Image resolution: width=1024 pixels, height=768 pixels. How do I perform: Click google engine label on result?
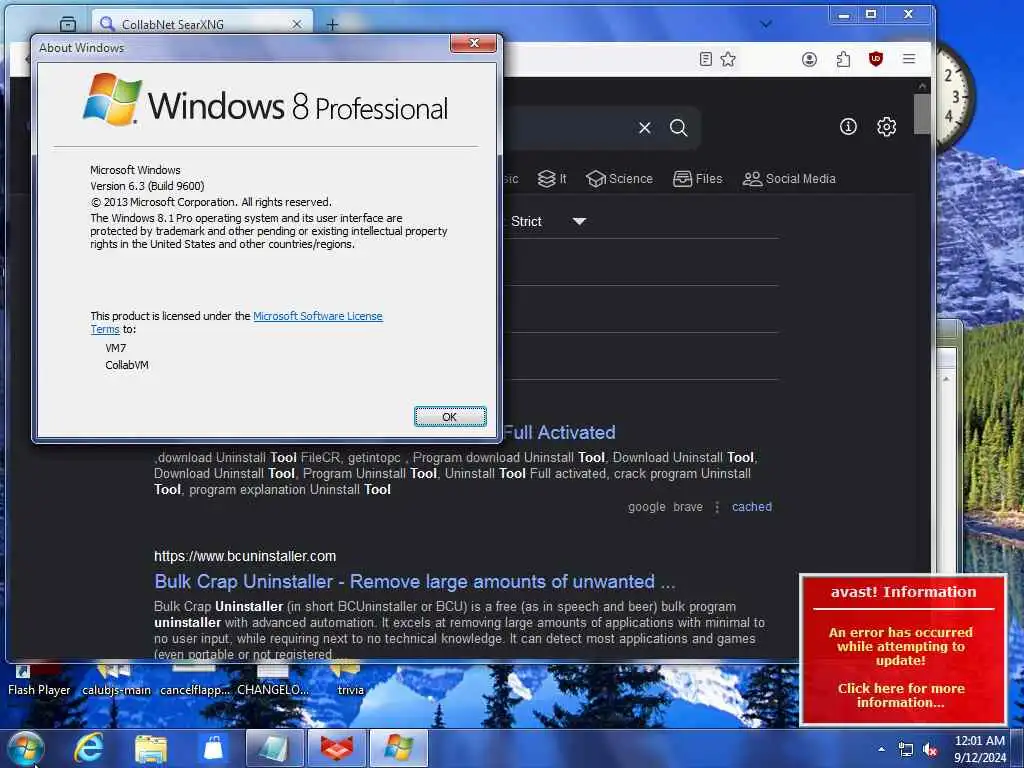point(647,507)
